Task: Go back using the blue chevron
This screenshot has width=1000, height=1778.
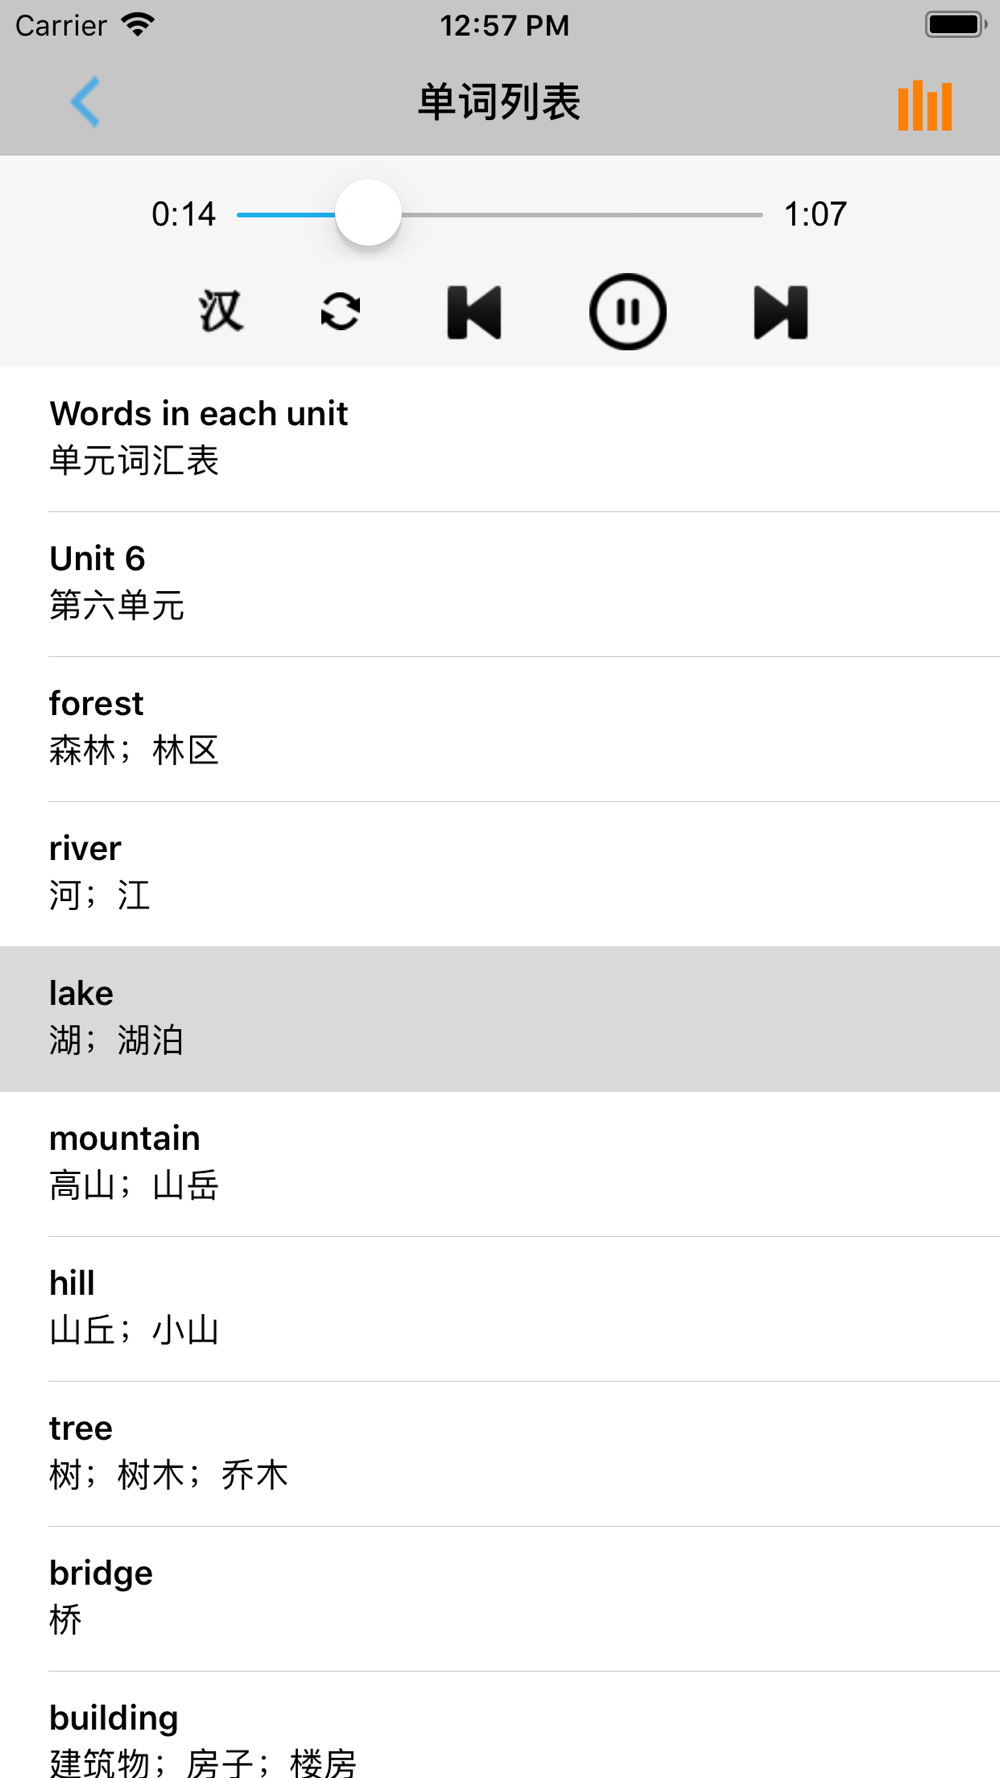Action: pyautogui.click(x=85, y=102)
